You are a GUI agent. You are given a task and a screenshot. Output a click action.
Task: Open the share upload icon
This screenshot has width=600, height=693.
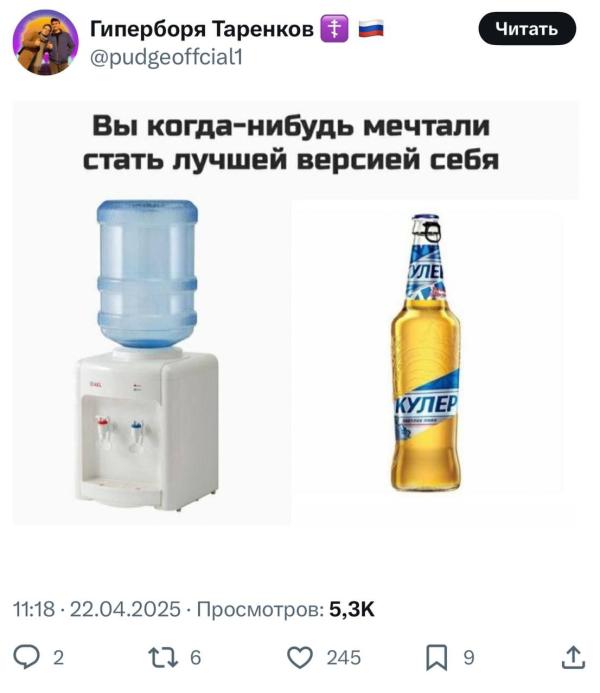tap(573, 657)
